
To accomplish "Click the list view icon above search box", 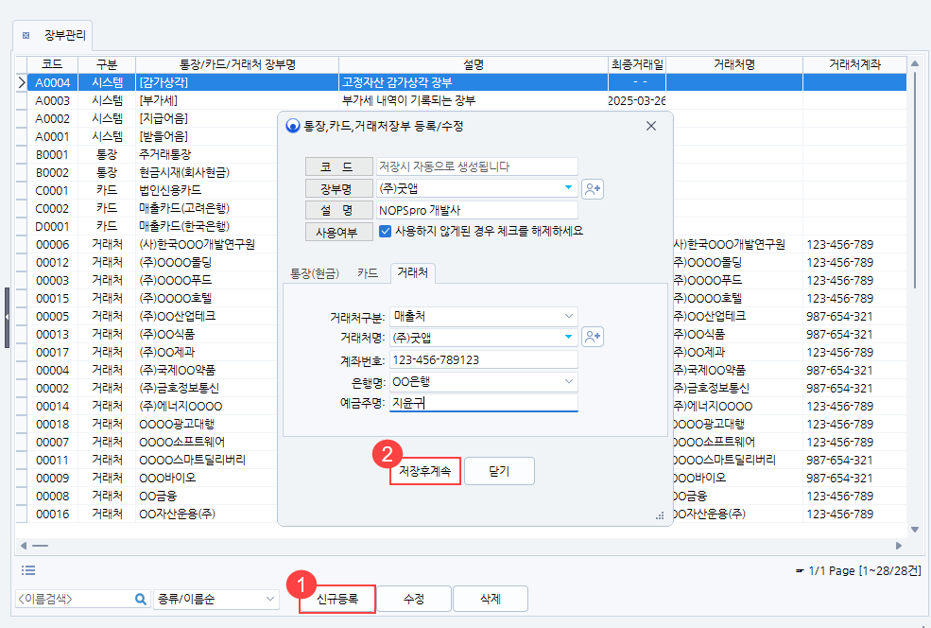I will tap(29, 570).
